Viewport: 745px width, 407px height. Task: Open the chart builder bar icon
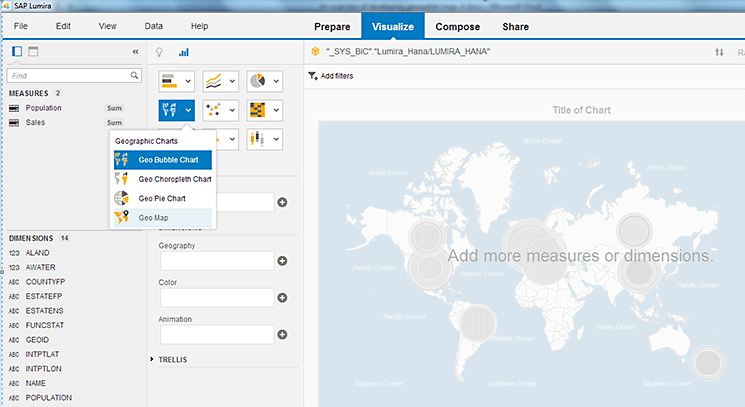click(184, 52)
